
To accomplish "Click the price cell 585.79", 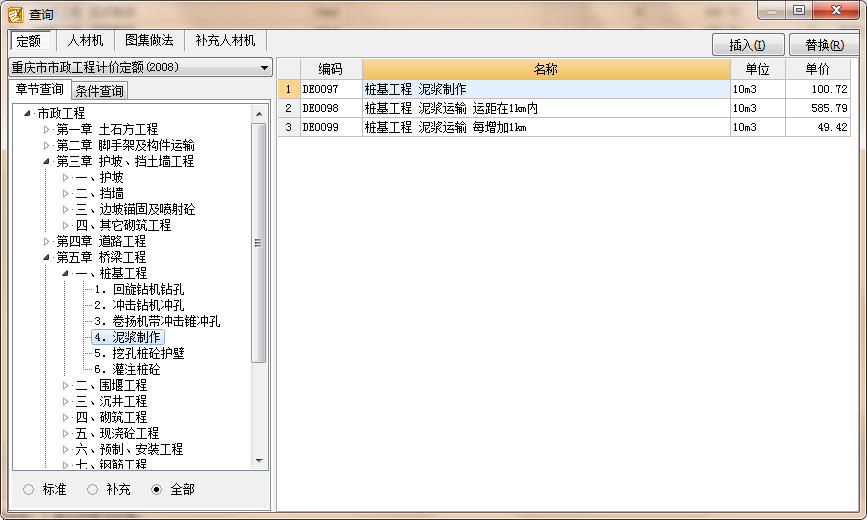I will (x=817, y=108).
